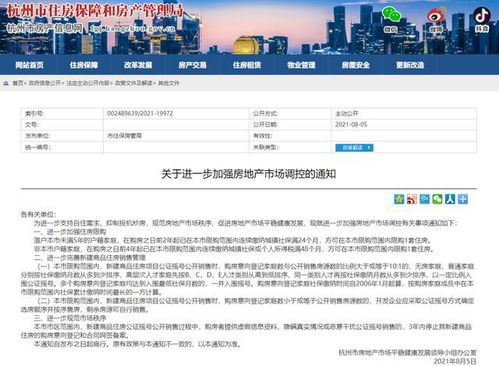Share to Qzone with the star icon
The image size is (499, 366).
click(x=399, y=199)
